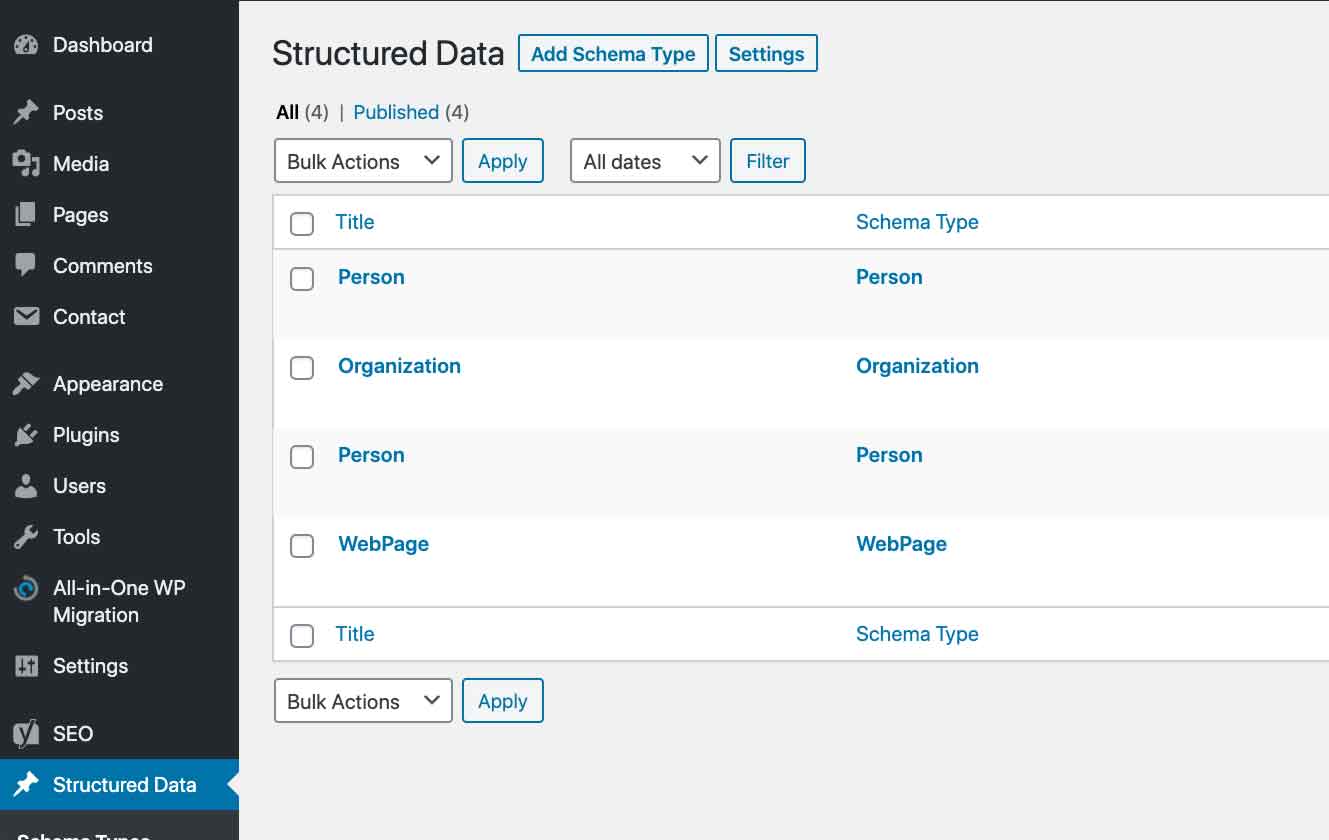Select the All (4) filter view
Image resolution: width=1329 pixels, height=840 pixels.
pyautogui.click(x=287, y=112)
